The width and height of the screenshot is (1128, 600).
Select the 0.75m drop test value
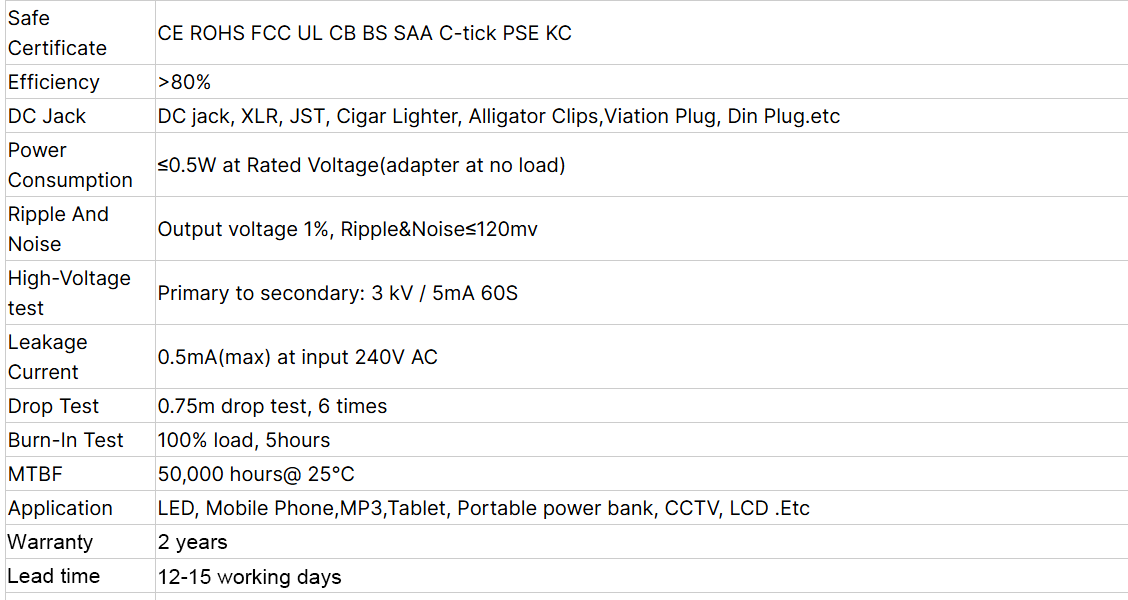pos(272,406)
